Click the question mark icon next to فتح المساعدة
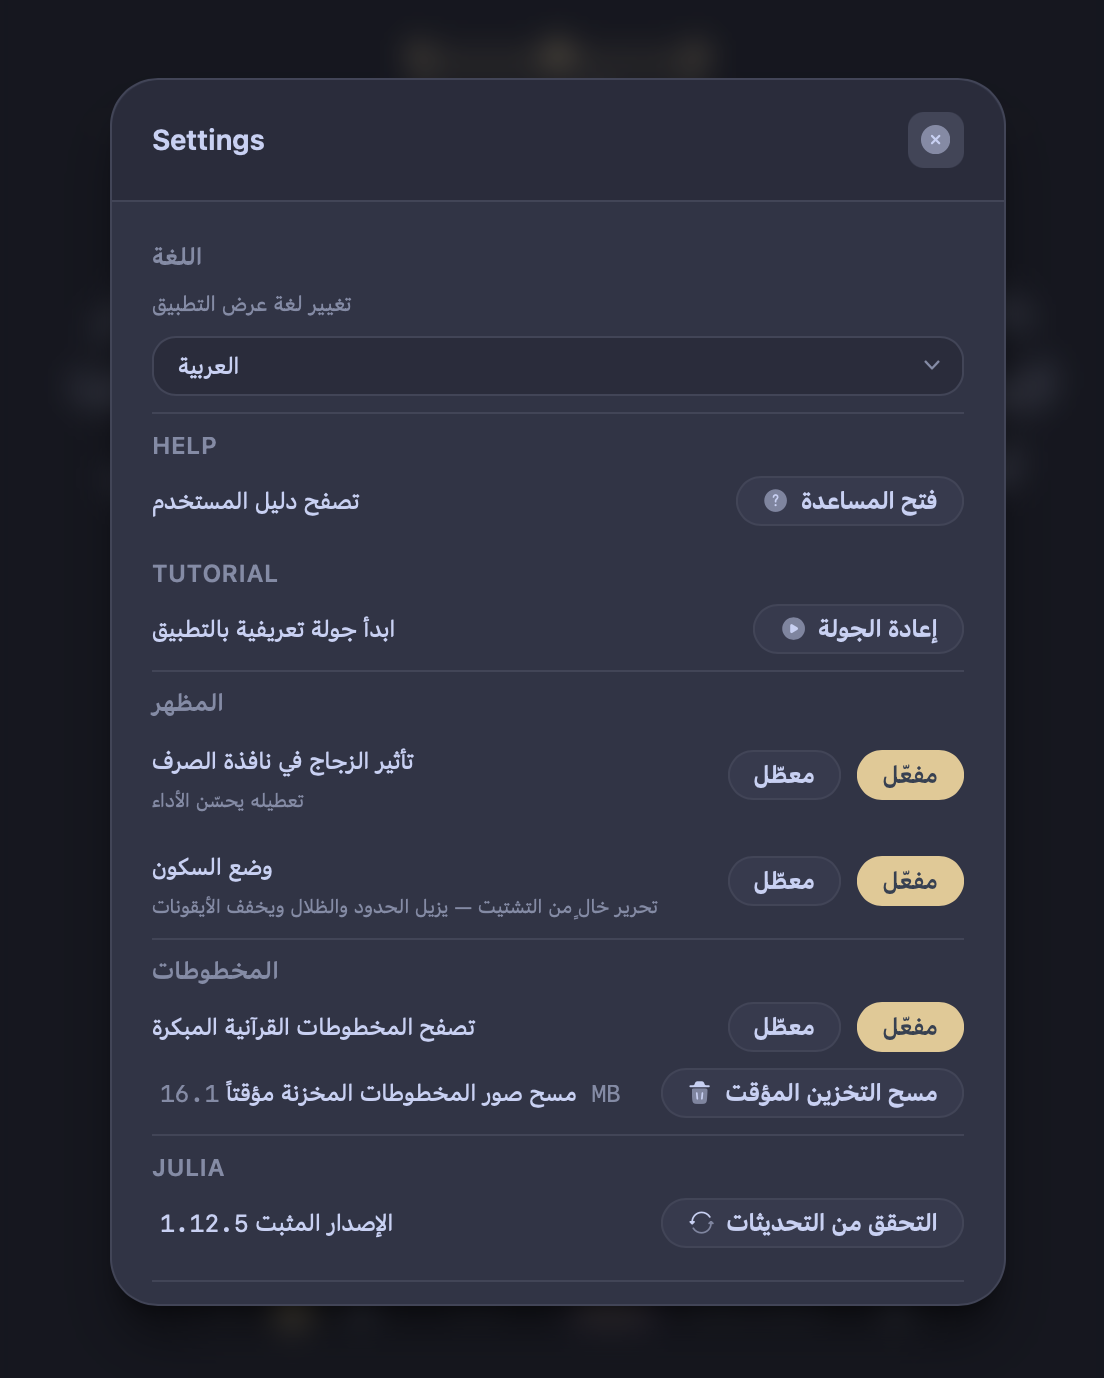The width and height of the screenshot is (1104, 1378). (776, 501)
